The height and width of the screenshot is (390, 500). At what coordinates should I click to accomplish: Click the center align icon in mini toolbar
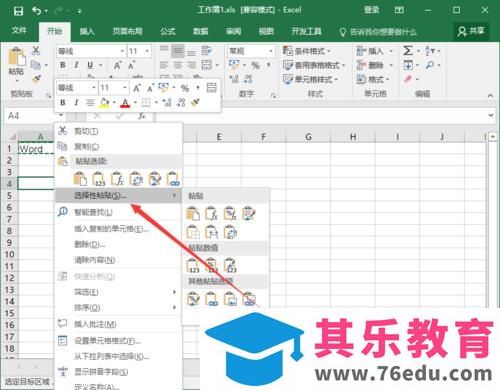coord(90,103)
